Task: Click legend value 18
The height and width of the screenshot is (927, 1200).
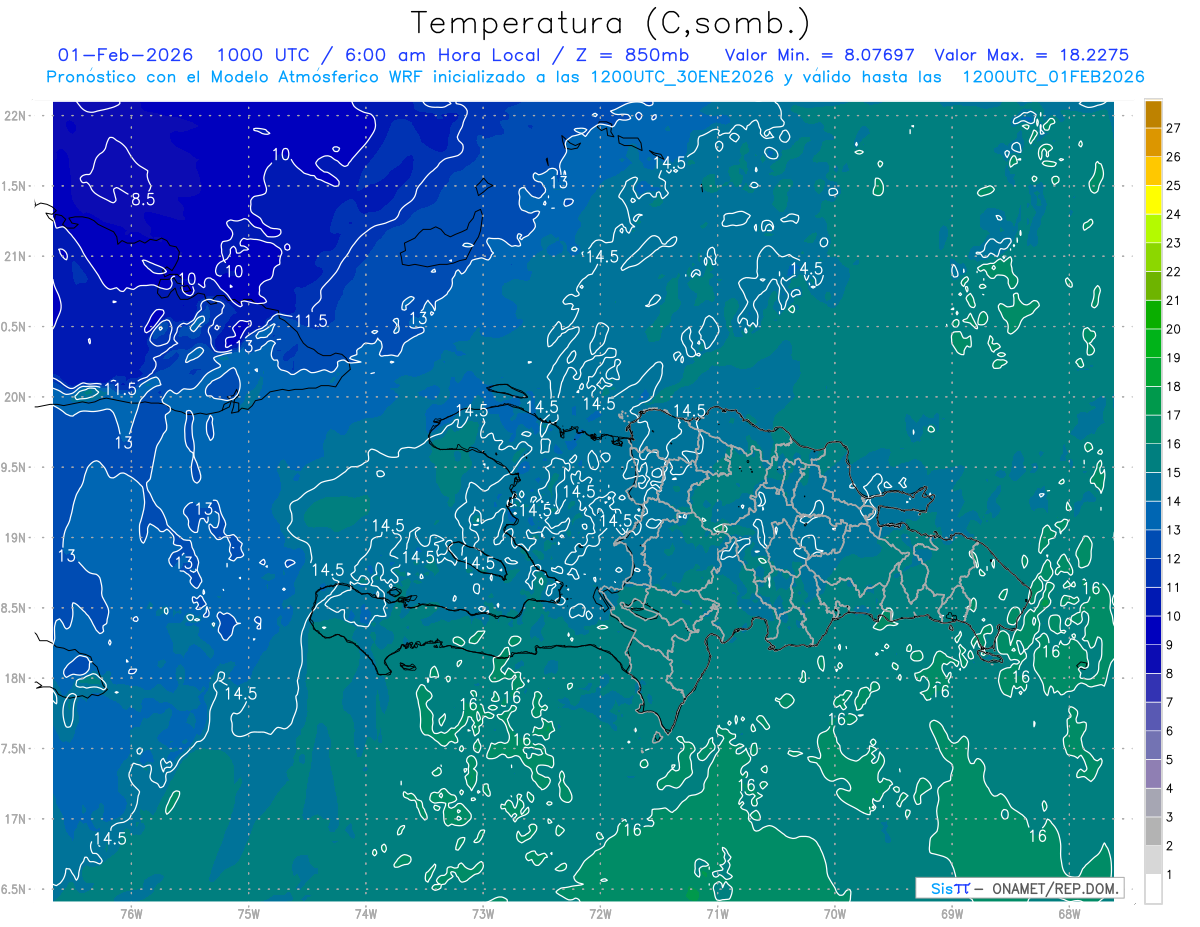Action: tap(1174, 387)
